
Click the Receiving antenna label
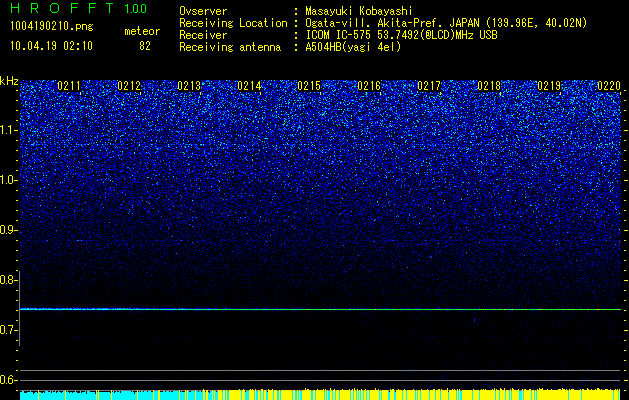click(230, 47)
